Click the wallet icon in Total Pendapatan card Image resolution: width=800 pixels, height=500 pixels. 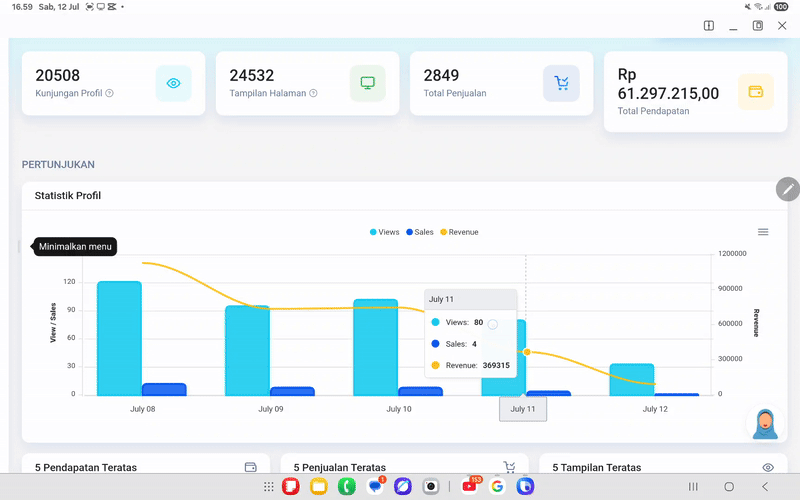coord(755,92)
